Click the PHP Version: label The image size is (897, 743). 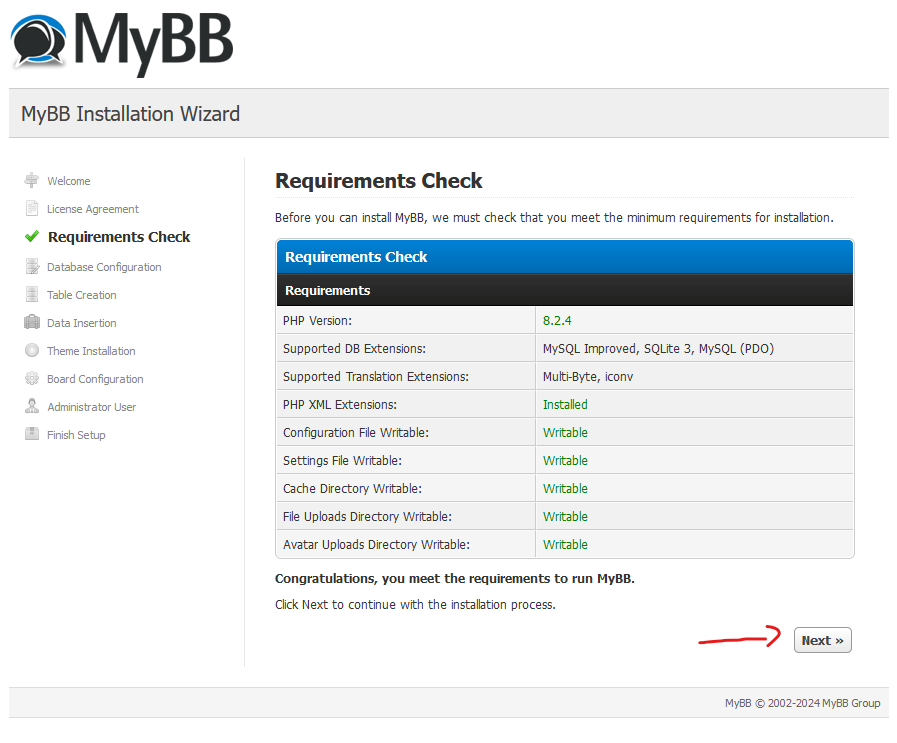tap(317, 321)
